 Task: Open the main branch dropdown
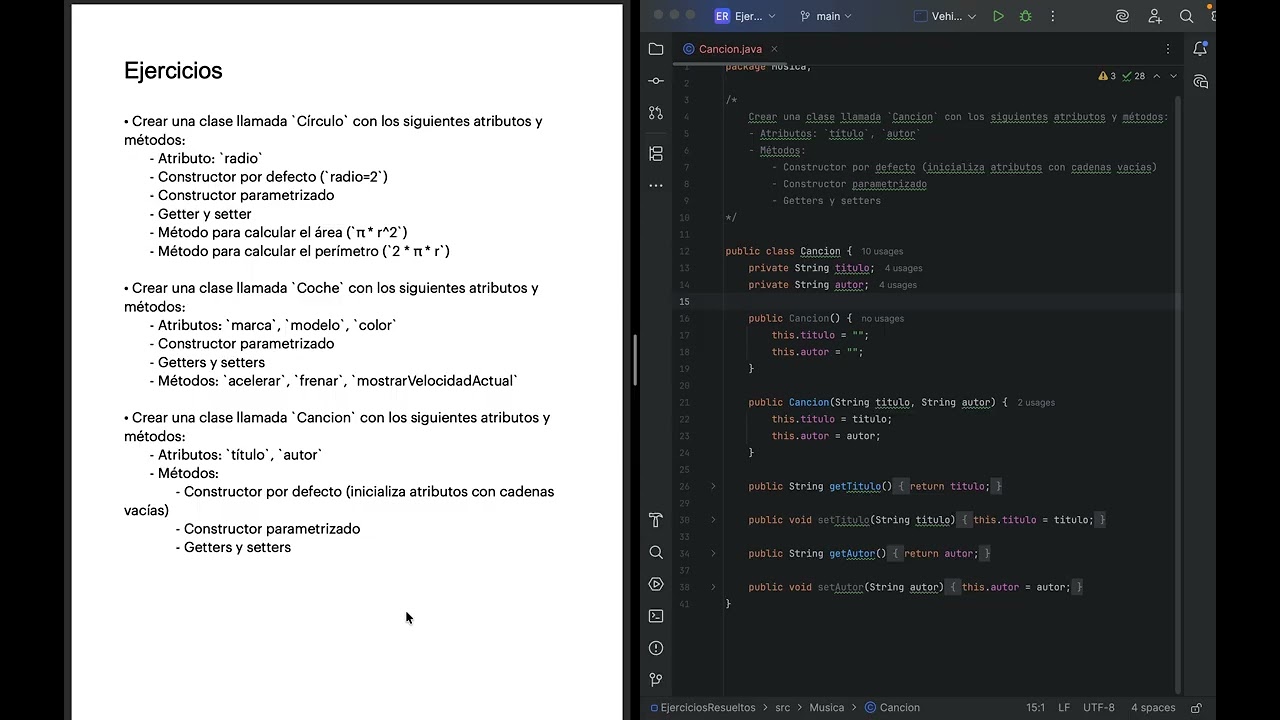[x=826, y=16]
